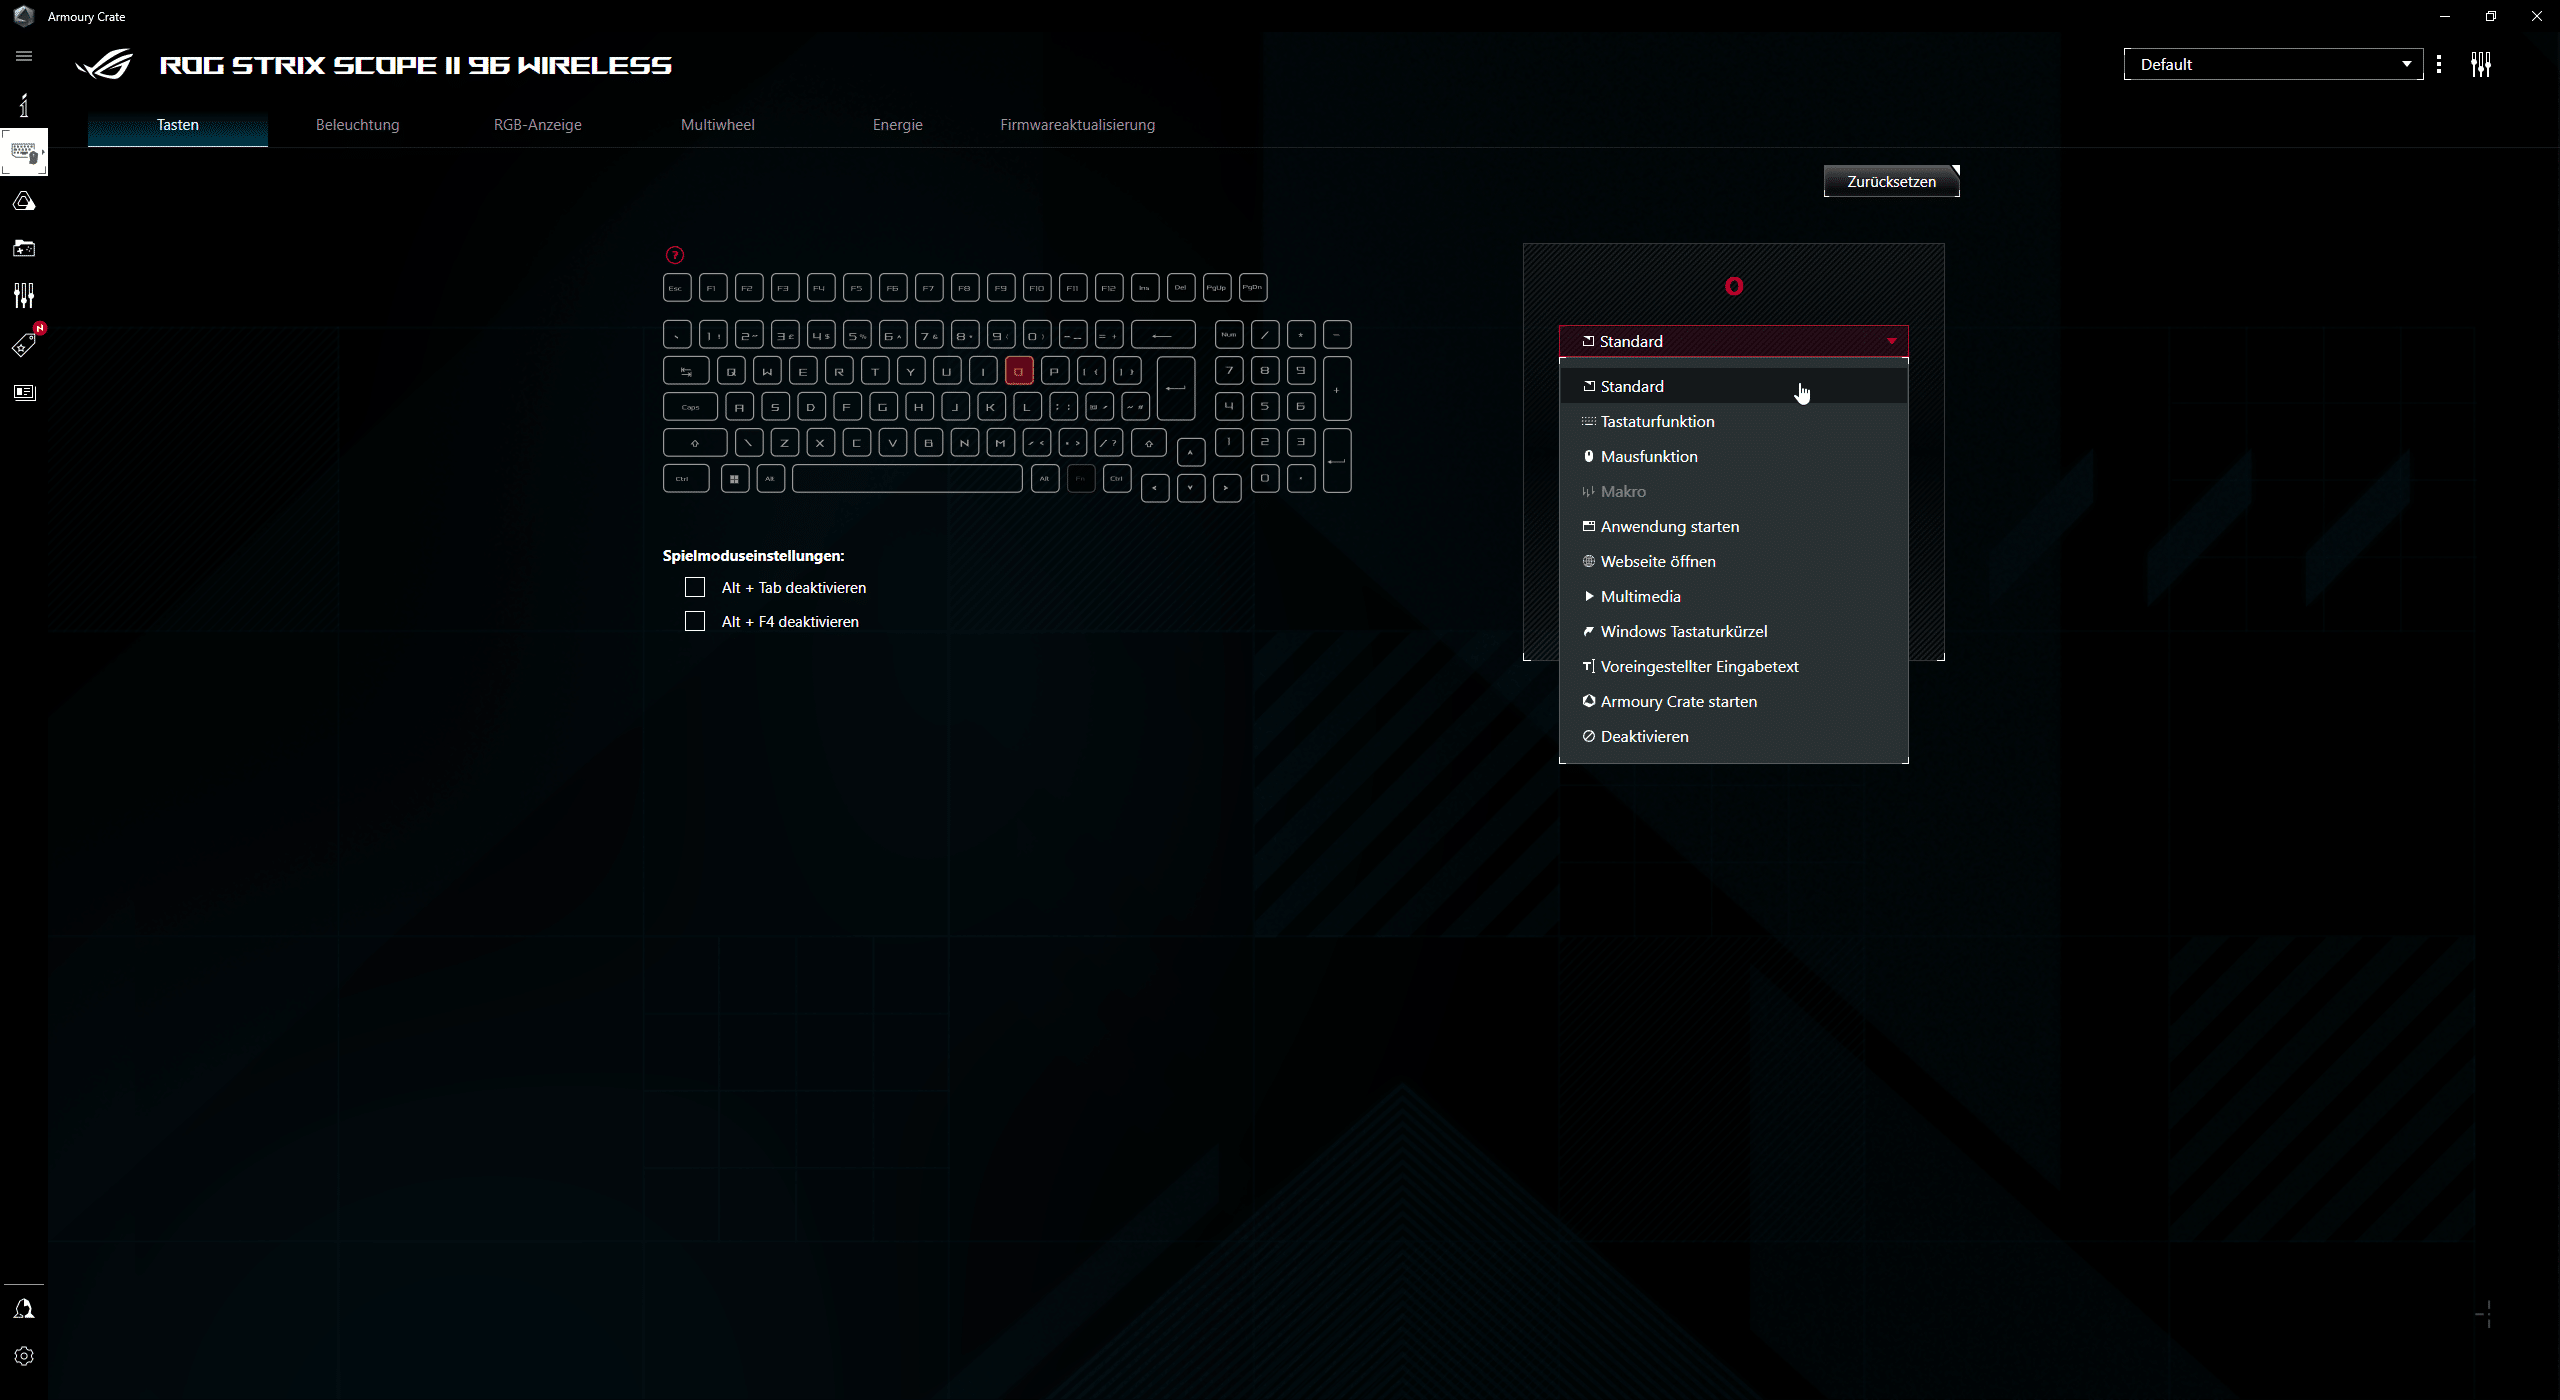
Task: Select the spacebar on keyboard diagram
Action: (x=906, y=479)
